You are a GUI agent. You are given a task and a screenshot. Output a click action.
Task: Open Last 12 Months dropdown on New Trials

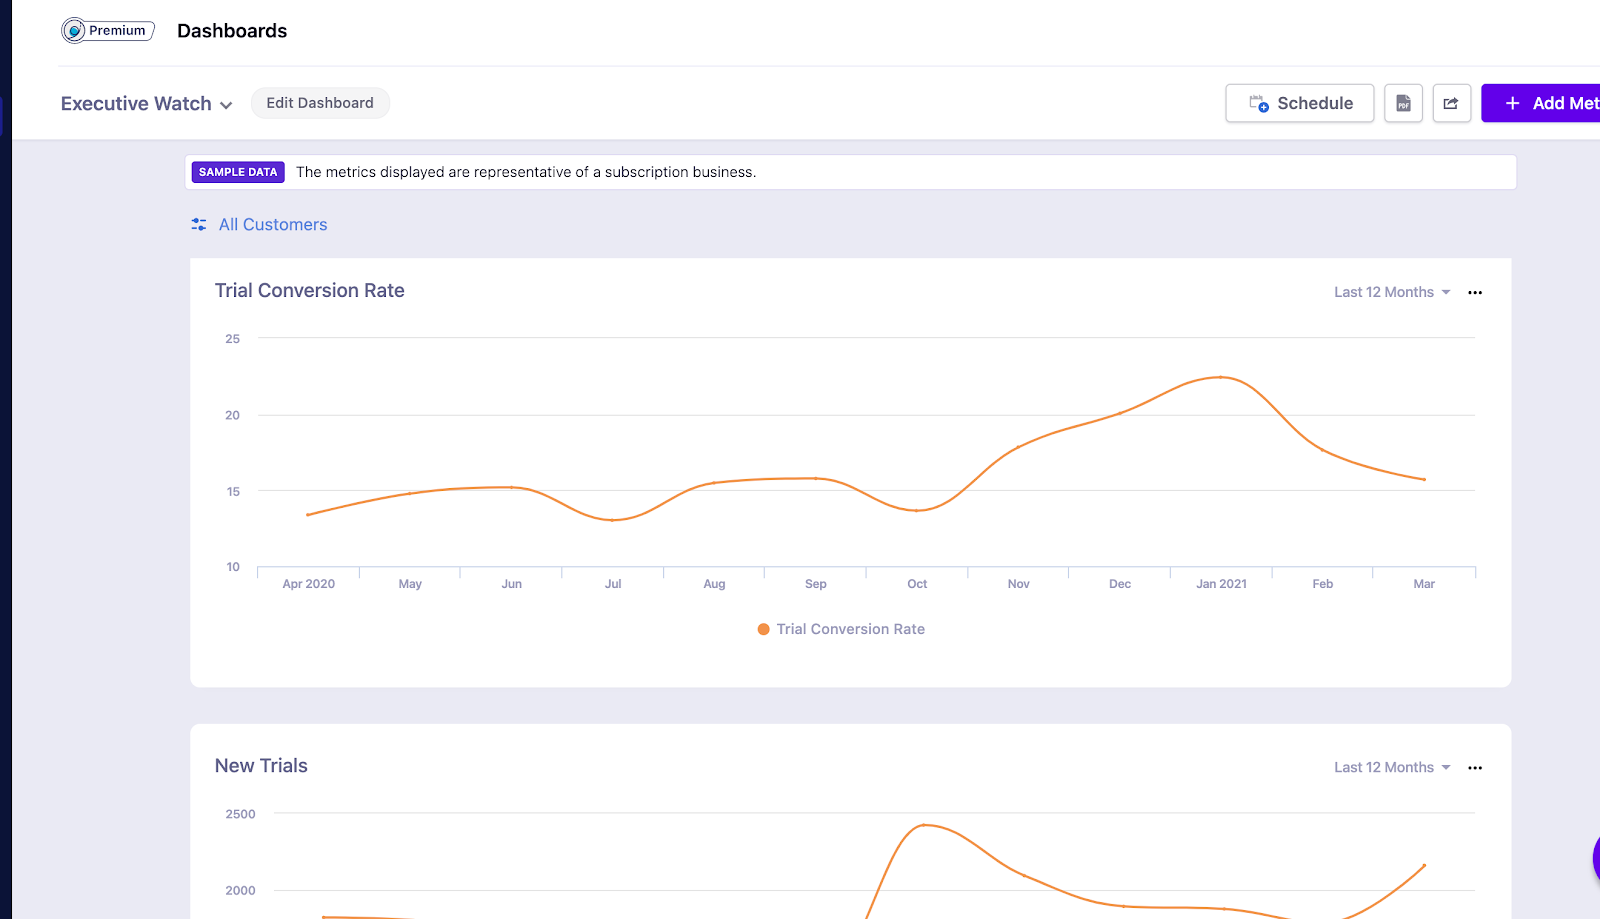coord(1391,767)
